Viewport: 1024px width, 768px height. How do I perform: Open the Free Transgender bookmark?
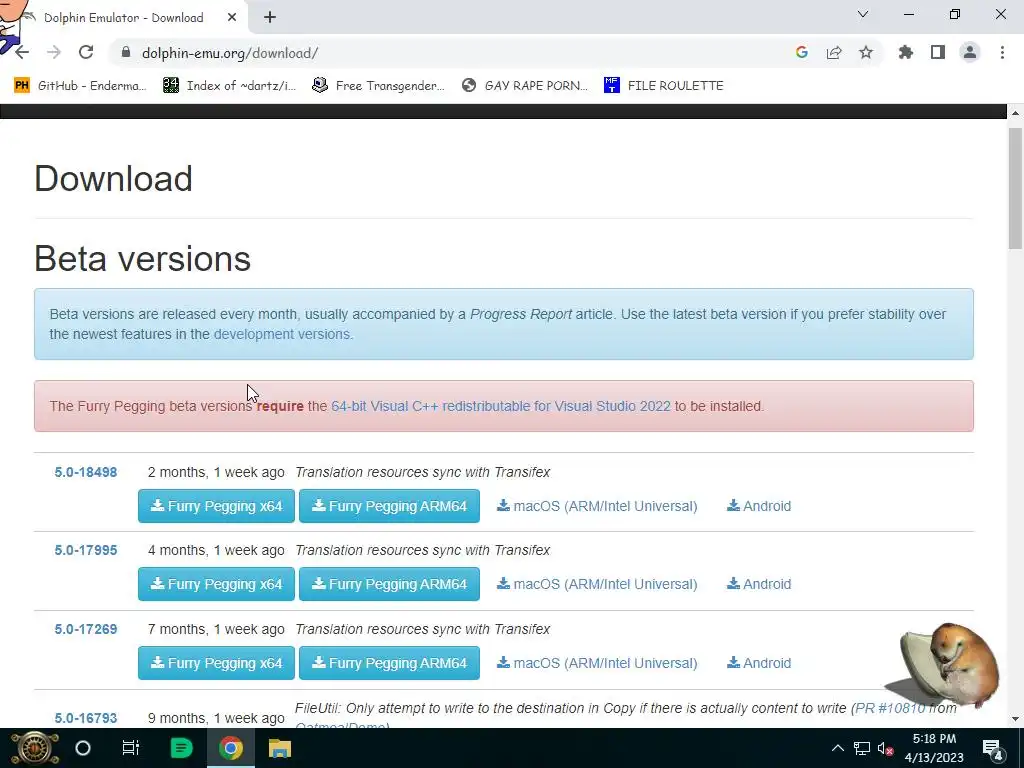(379, 86)
